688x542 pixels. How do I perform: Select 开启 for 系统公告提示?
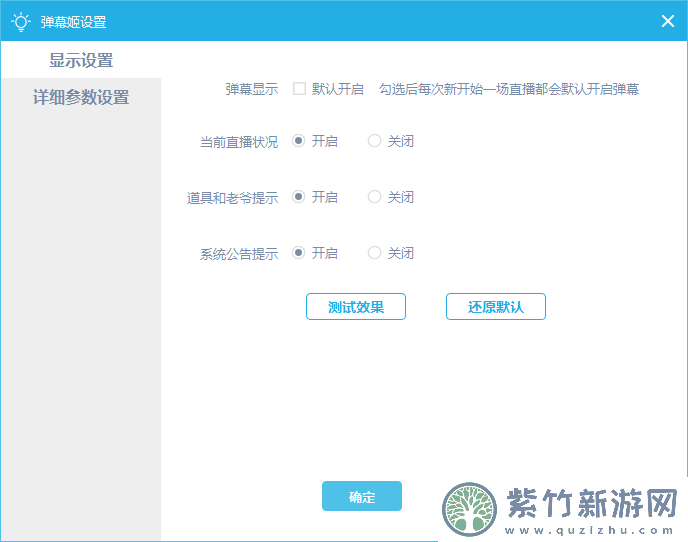298,253
